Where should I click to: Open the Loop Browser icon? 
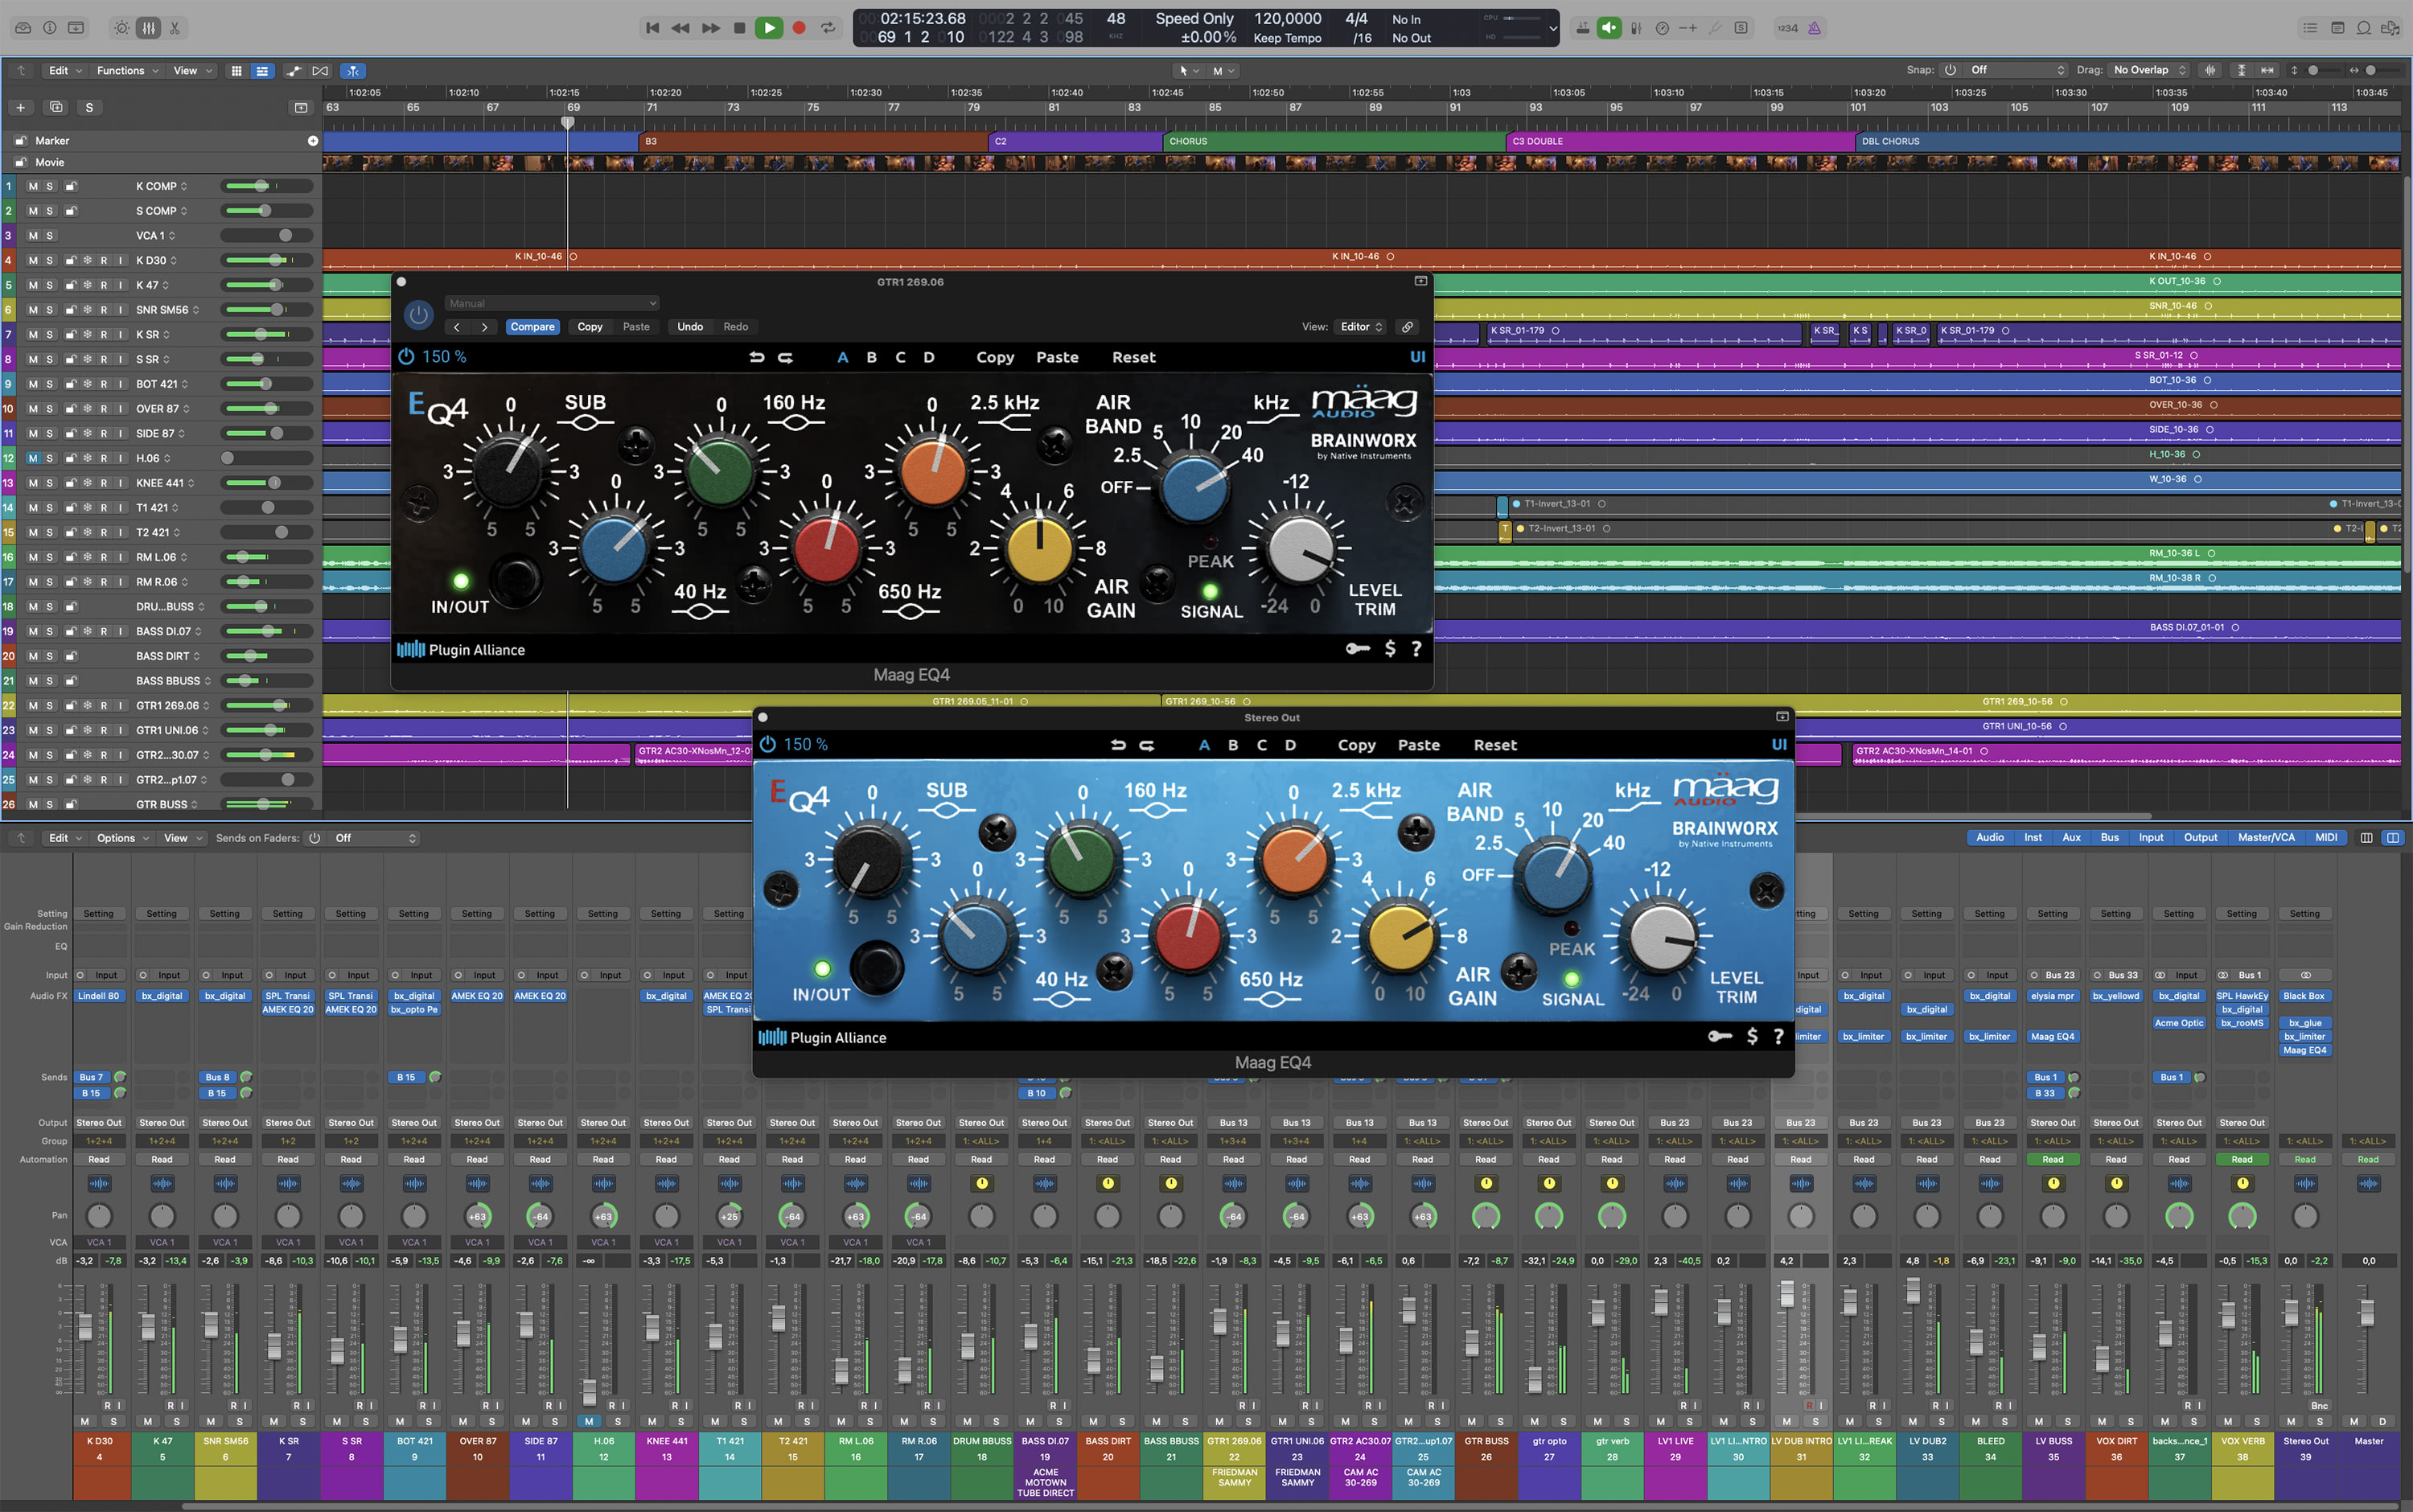[x=2363, y=28]
